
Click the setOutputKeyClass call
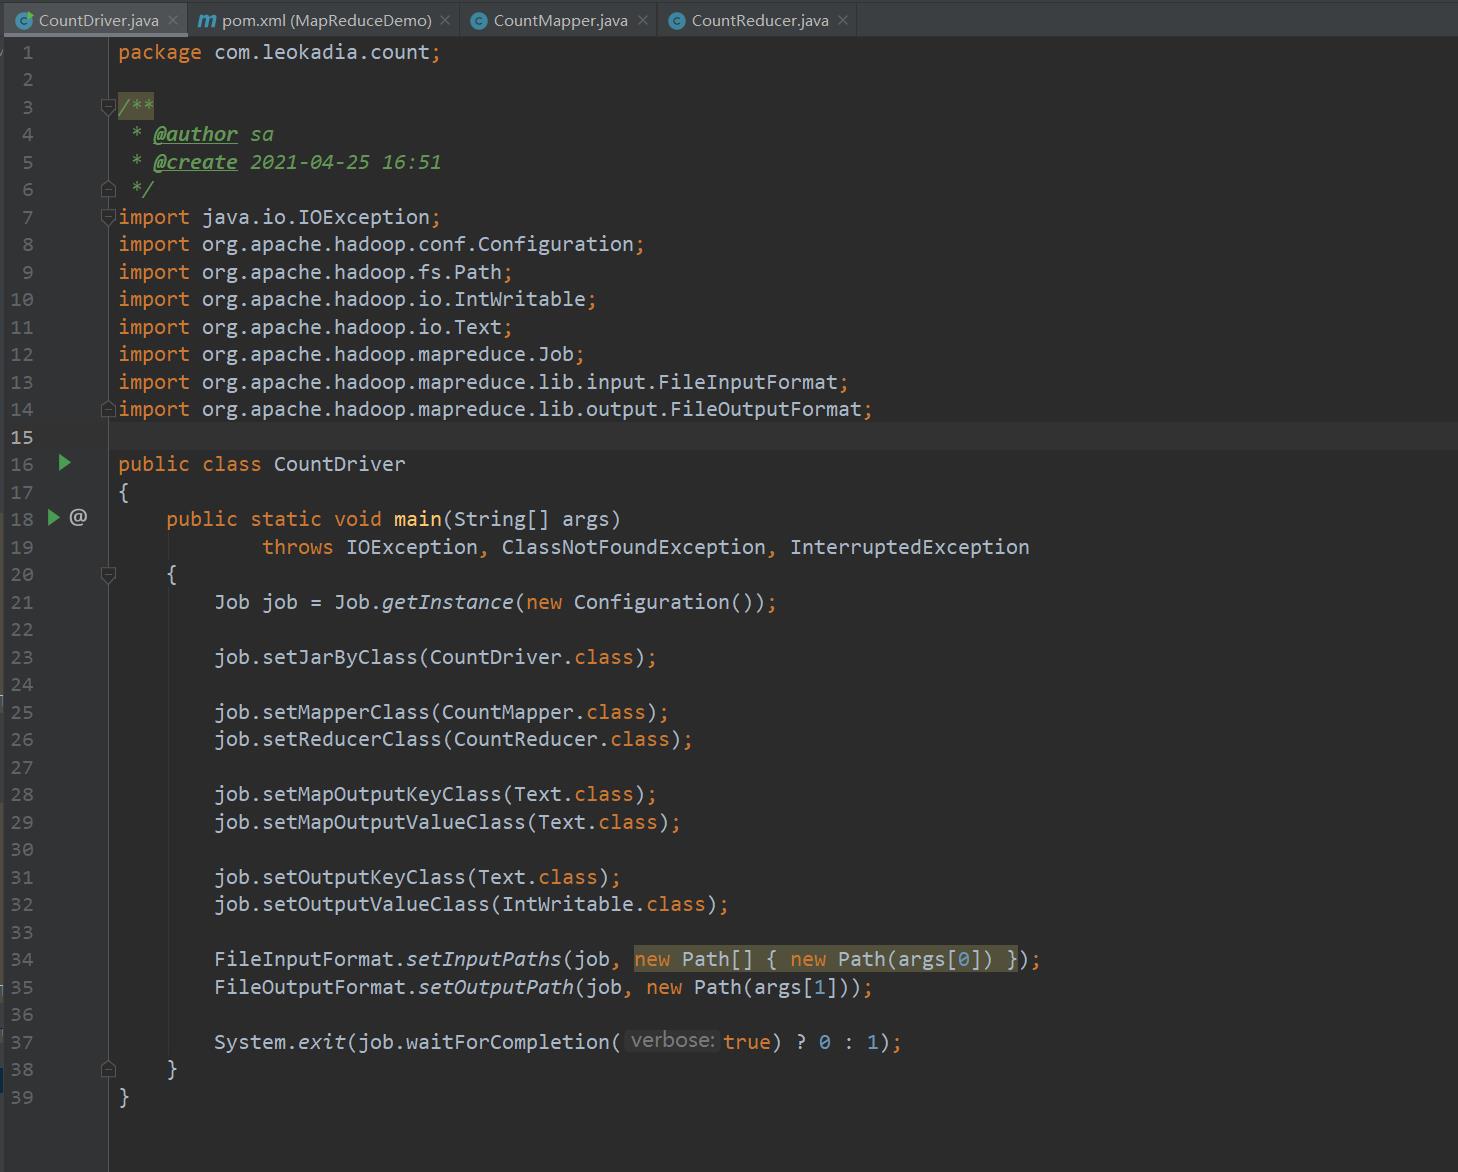tap(364, 877)
